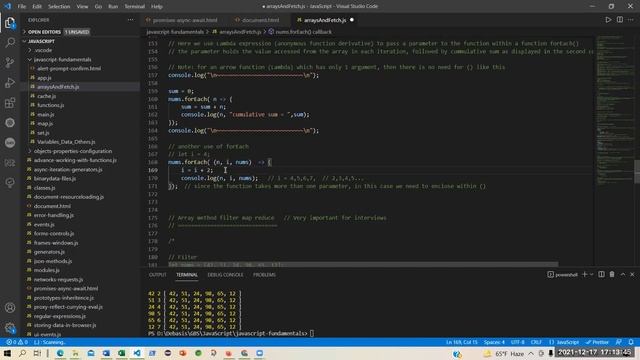640x360 pixels.
Task: Click javascript-fundamentals in breadcrumb
Action: (175, 32)
